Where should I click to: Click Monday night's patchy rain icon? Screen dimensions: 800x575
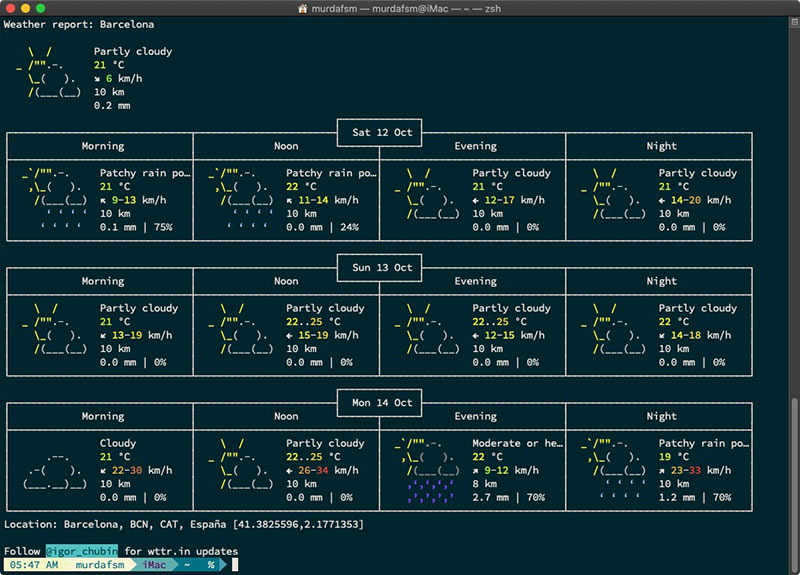click(x=614, y=470)
